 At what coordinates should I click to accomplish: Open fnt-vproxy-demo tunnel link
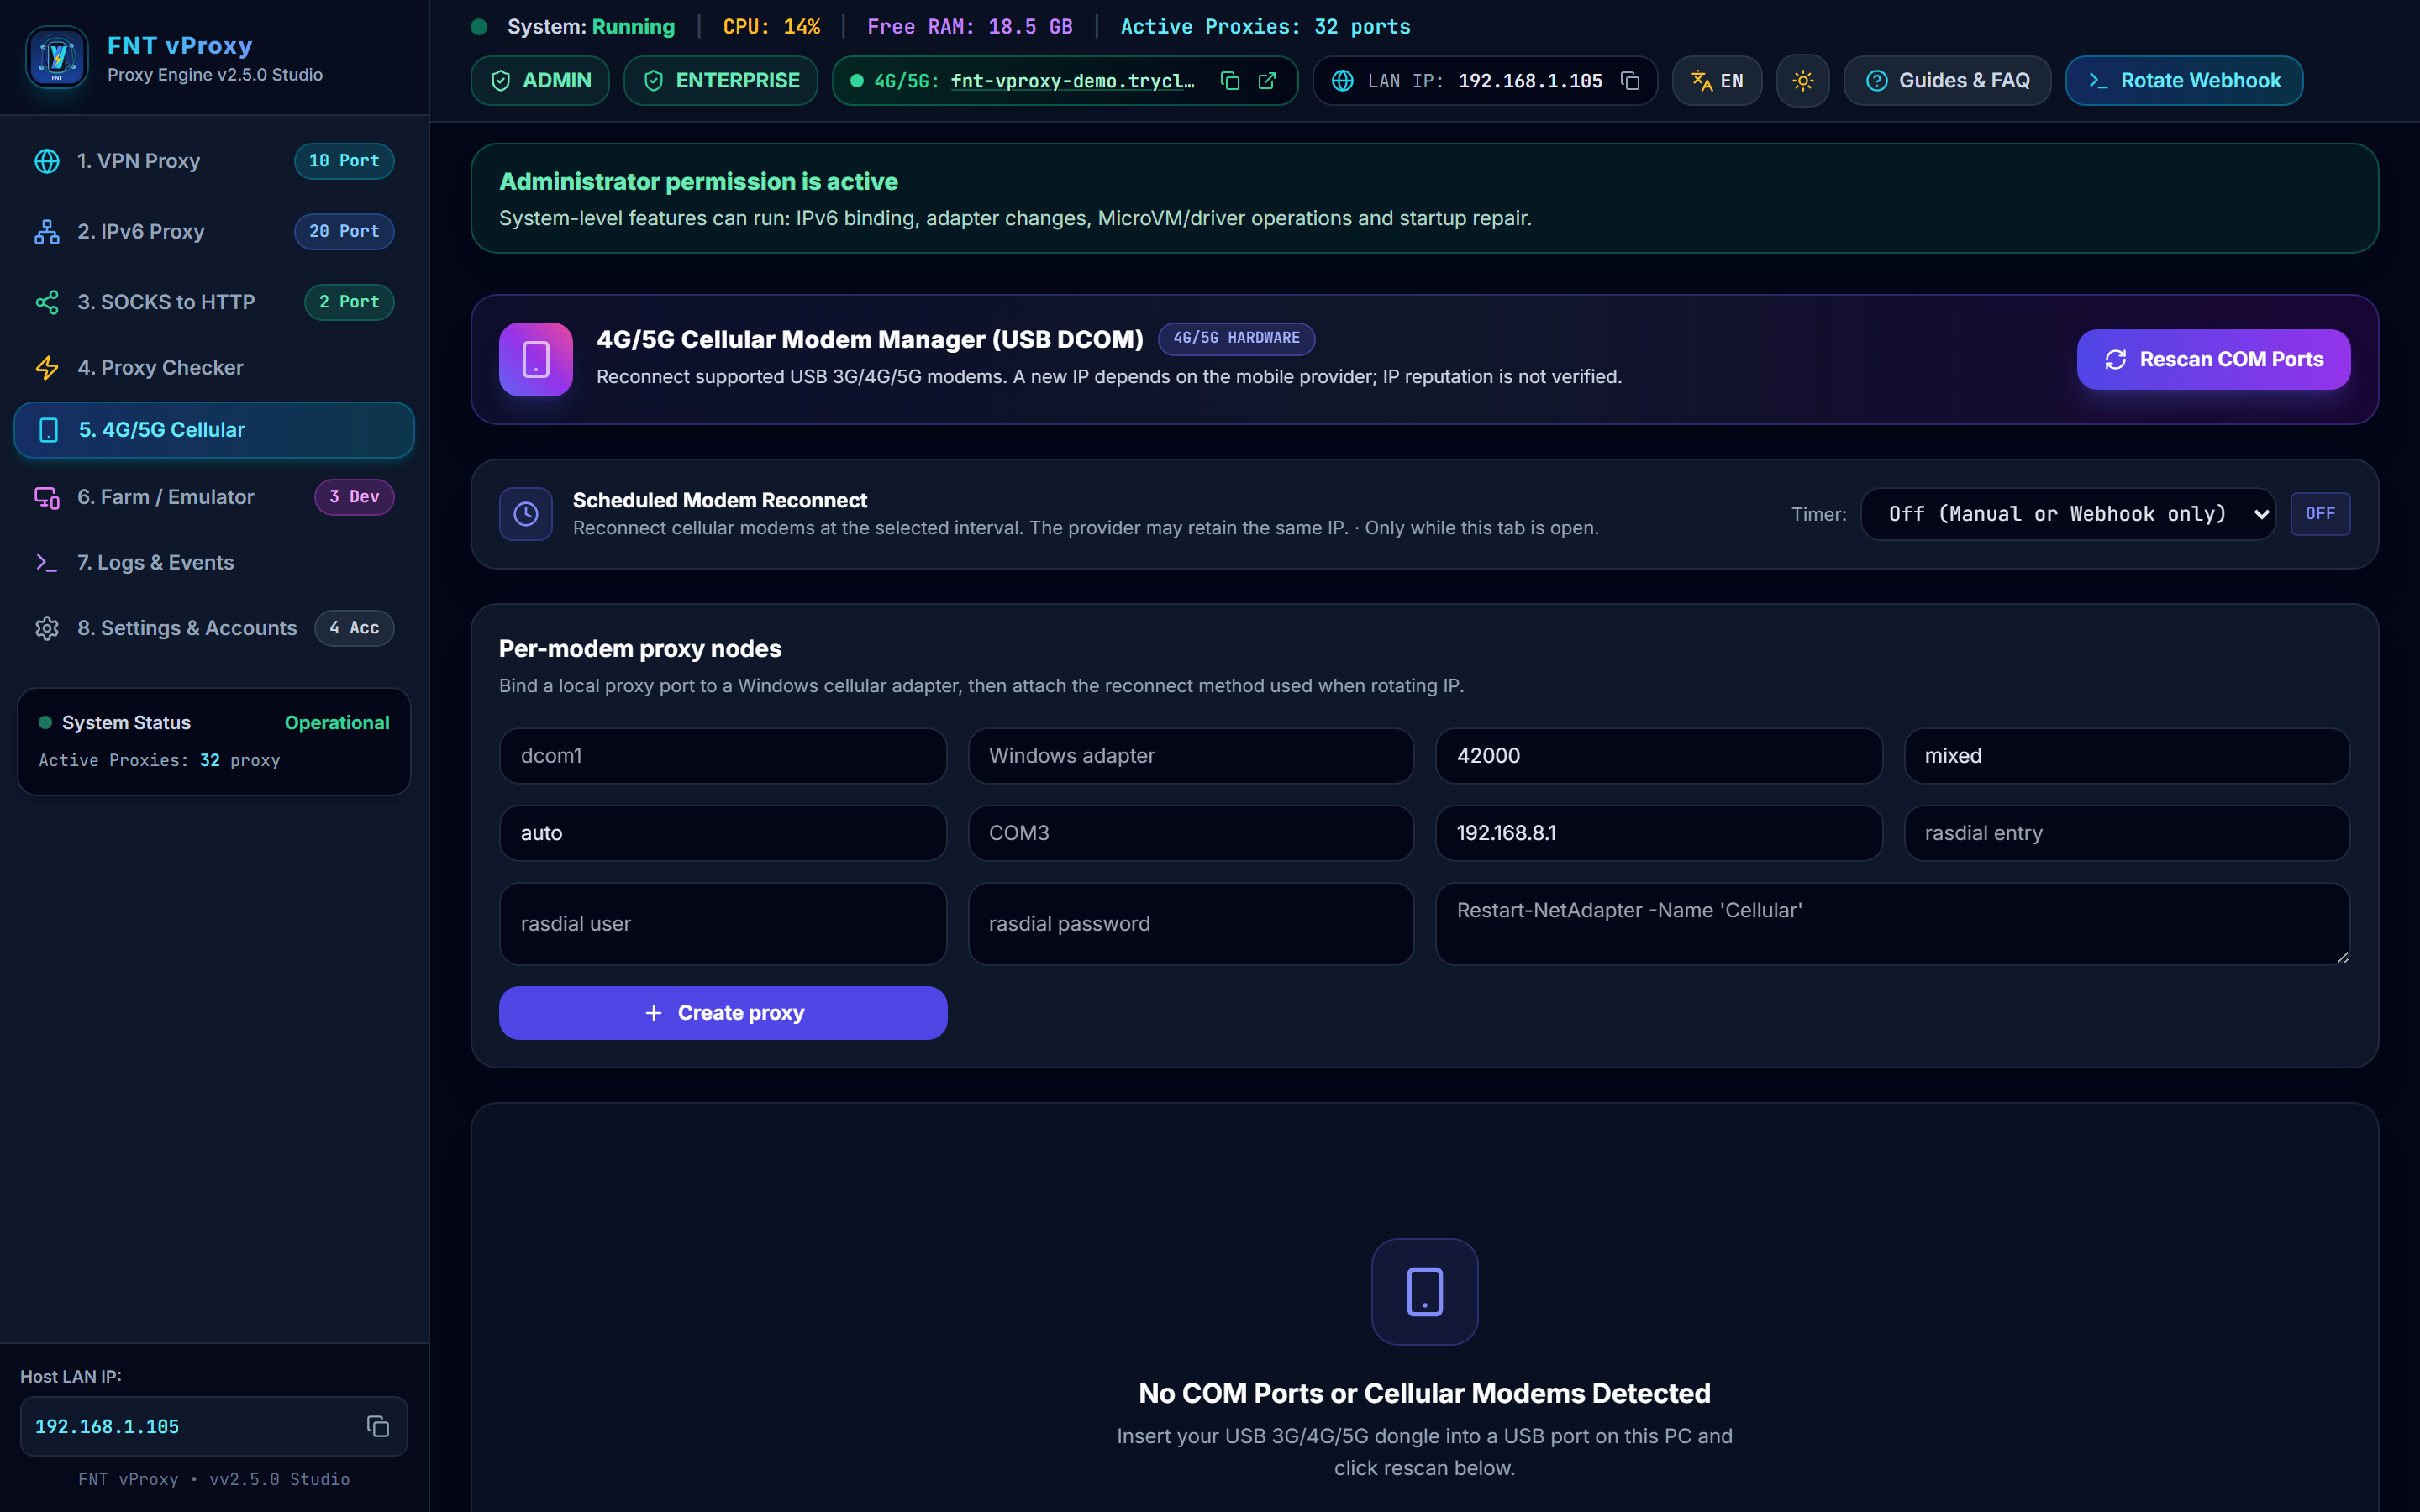pyautogui.click(x=1072, y=81)
